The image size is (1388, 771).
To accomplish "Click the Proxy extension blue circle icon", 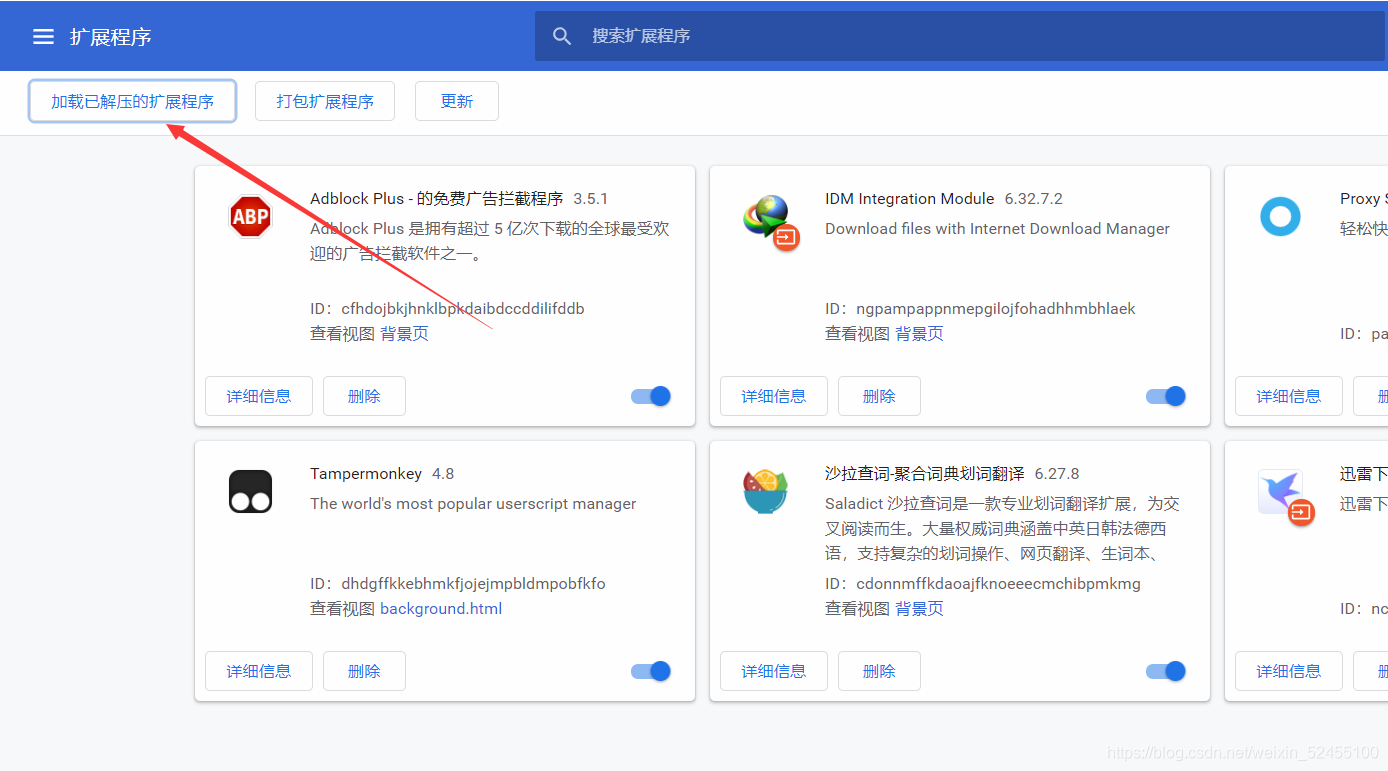I will [1280, 216].
